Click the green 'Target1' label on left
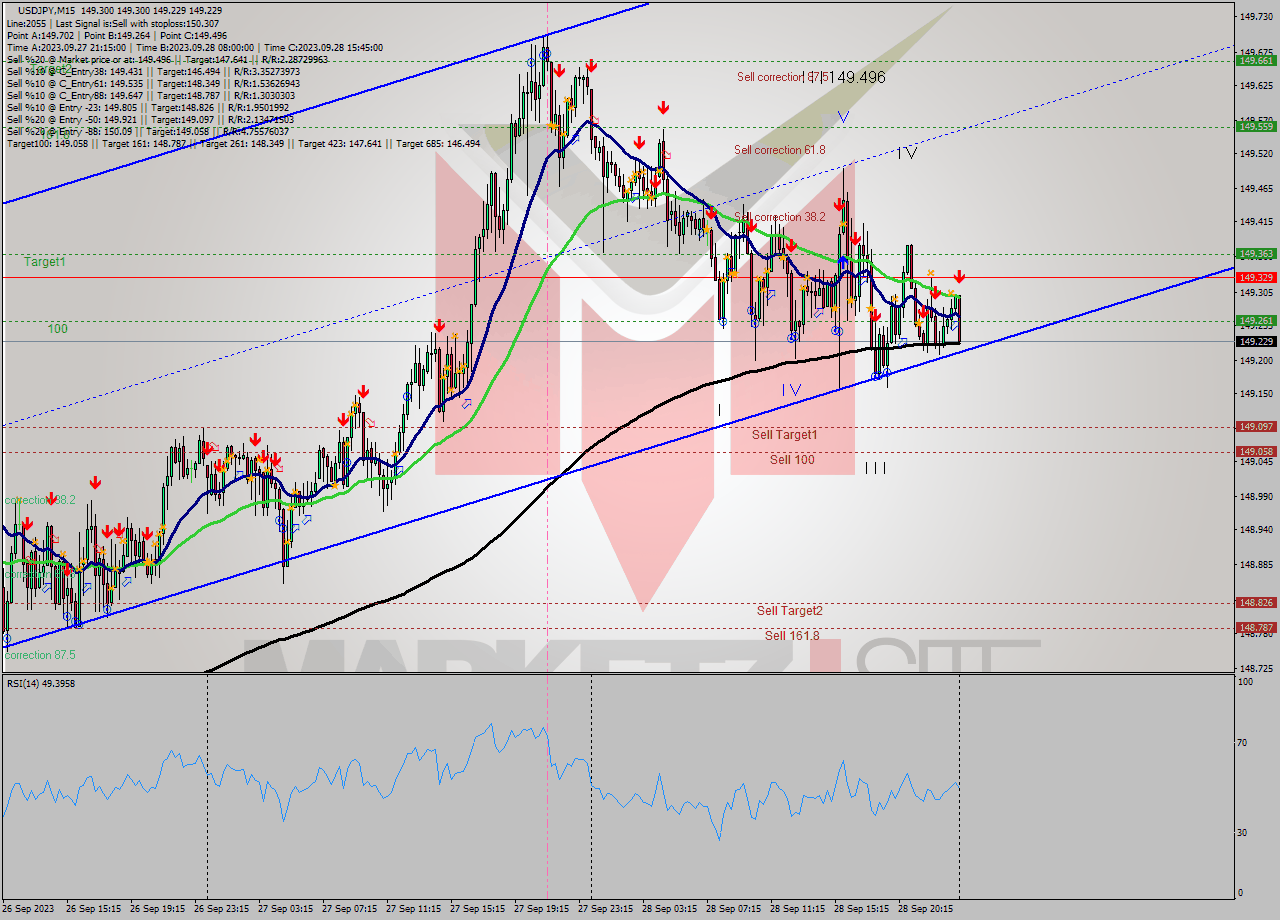This screenshot has width=1280, height=920. click(x=45, y=262)
